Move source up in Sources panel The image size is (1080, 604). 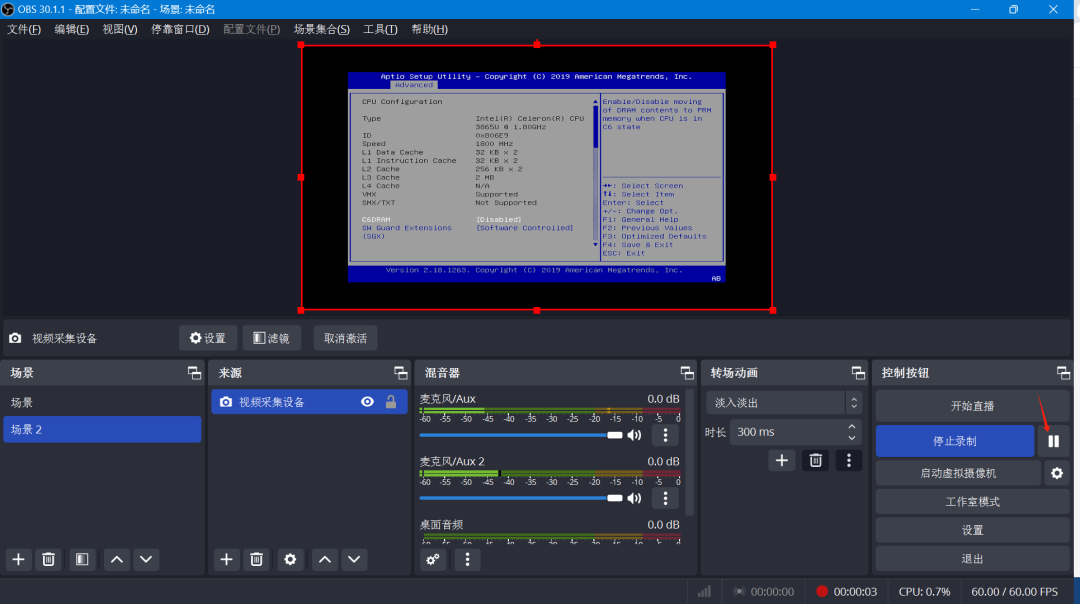coord(325,559)
